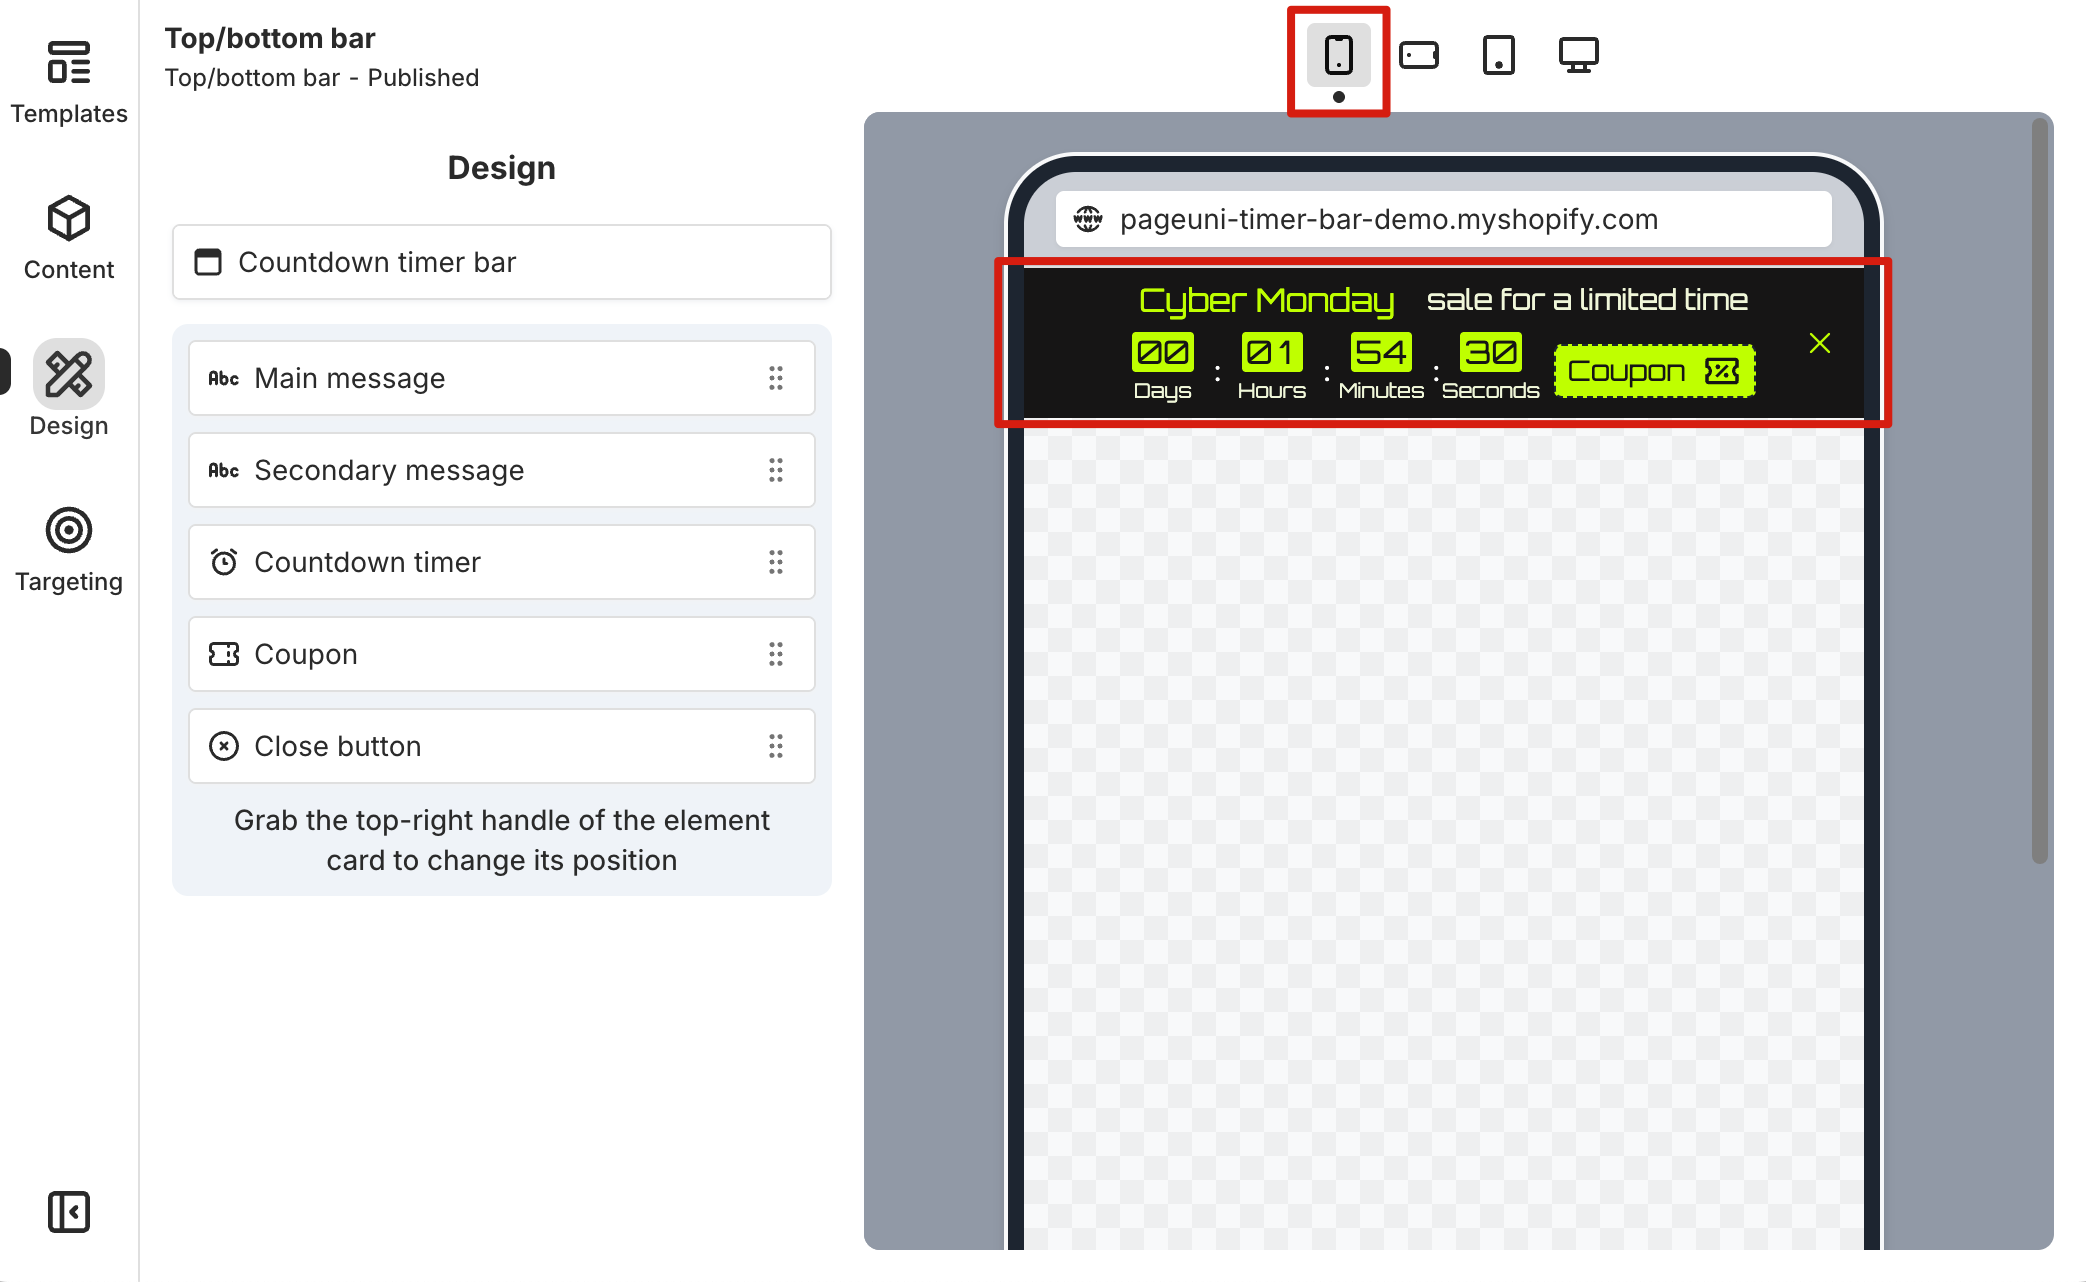The width and height of the screenshot is (2086, 1282).
Task: Click the alarm clock icon on Countdown timer
Action: point(224,562)
